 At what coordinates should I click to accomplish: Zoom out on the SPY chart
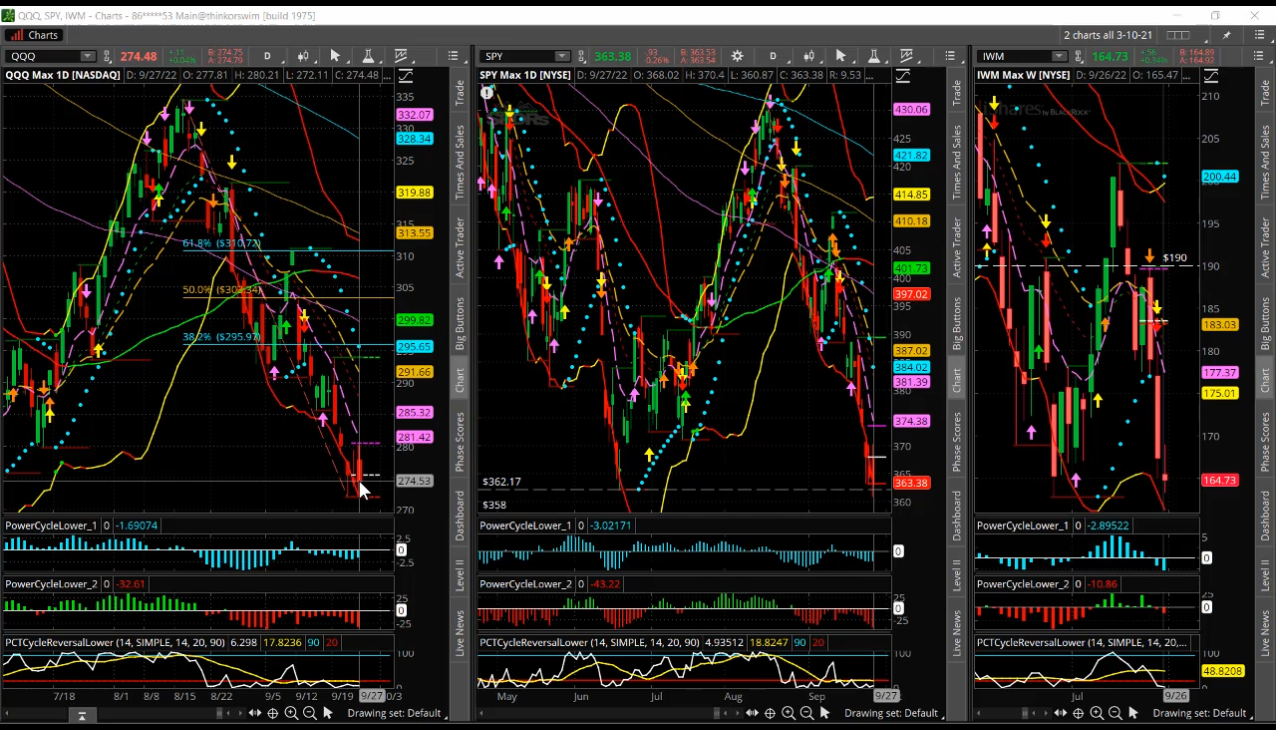[x=806, y=713]
